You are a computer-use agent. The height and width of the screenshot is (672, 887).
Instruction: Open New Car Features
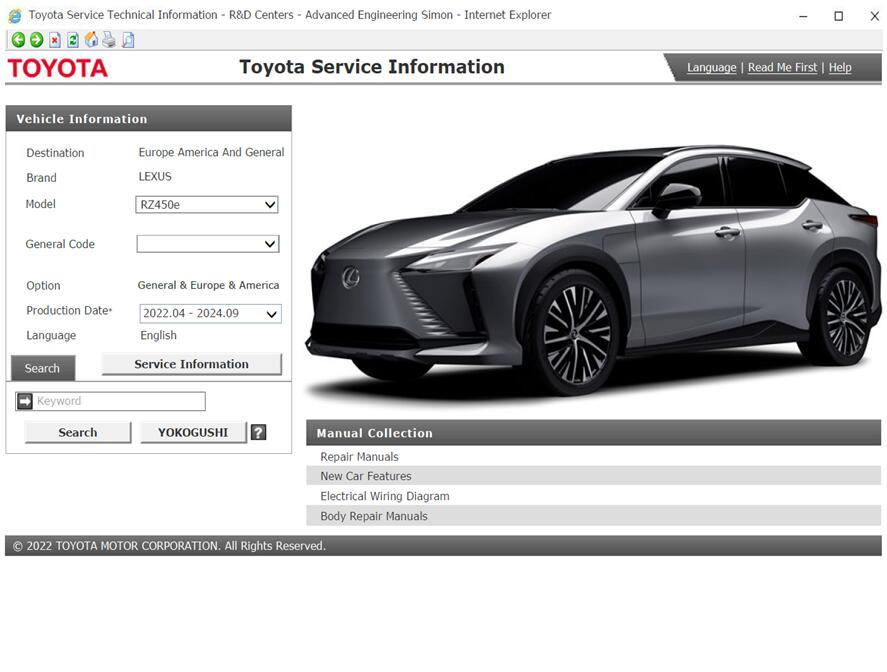click(x=593, y=476)
